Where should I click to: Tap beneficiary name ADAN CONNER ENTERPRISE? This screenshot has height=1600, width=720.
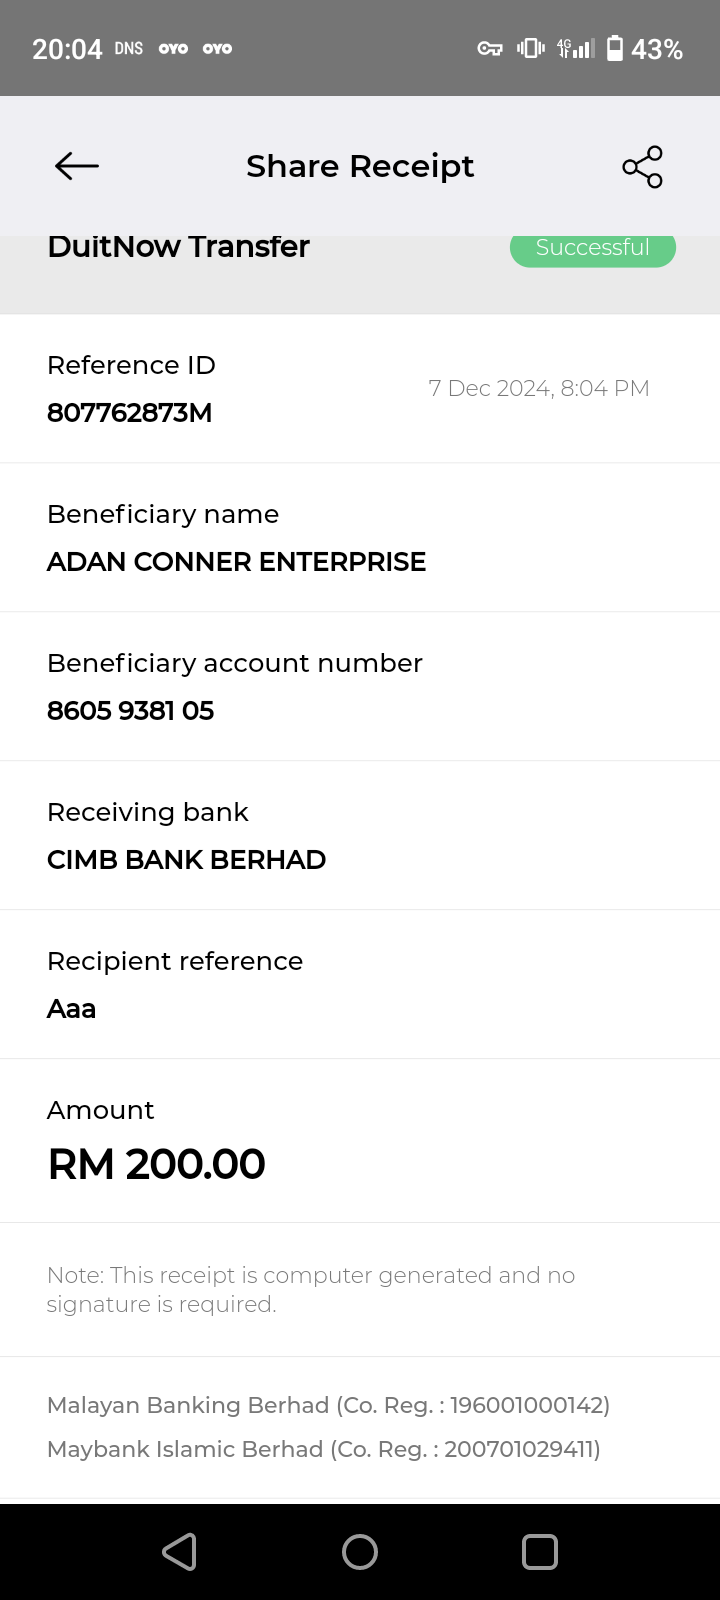coord(236,562)
